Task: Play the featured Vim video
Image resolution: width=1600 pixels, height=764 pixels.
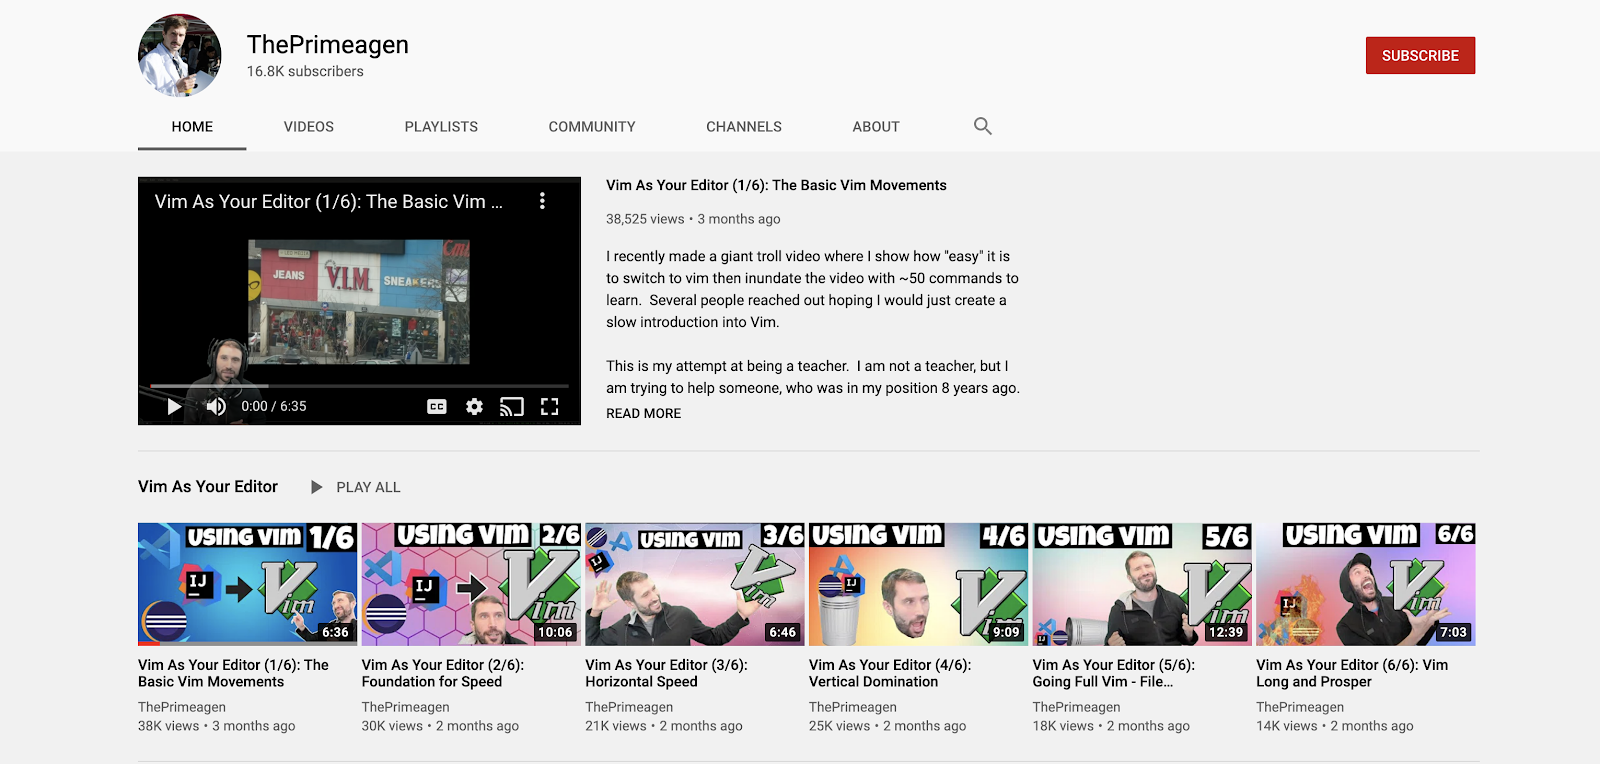Action: [174, 406]
